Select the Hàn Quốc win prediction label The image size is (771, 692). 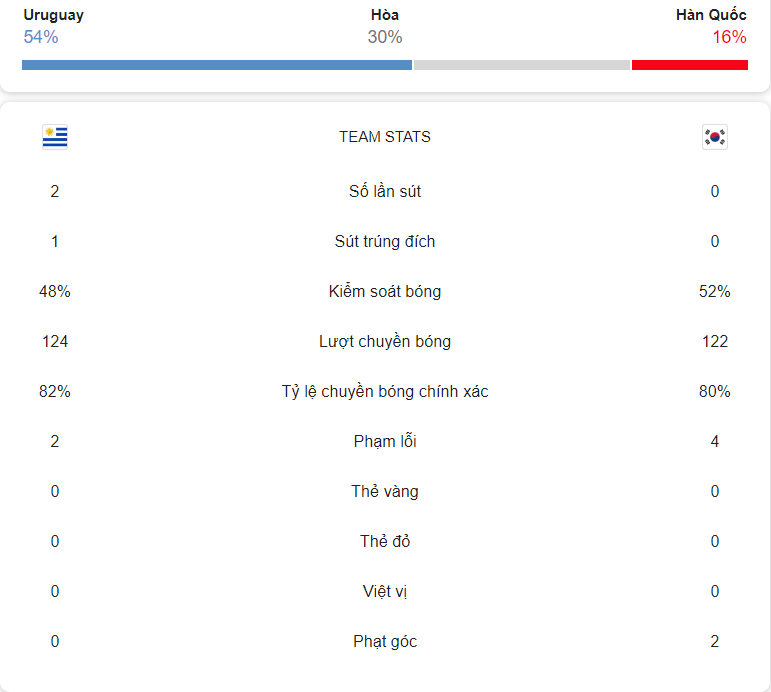[711, 15]
